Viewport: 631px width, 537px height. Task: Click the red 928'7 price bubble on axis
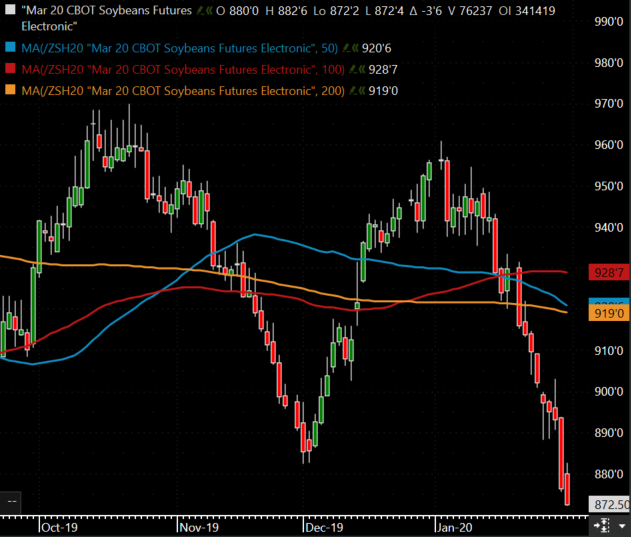point(609,273)
